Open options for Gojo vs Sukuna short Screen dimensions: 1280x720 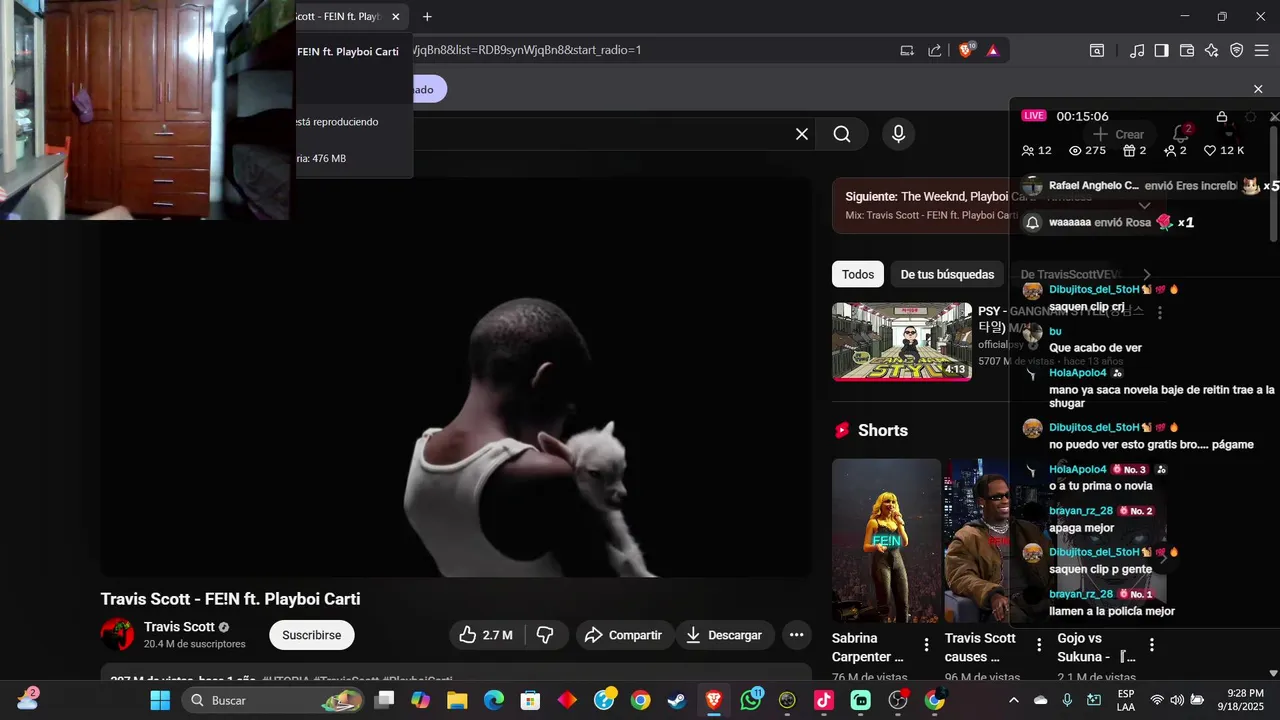pos(1152,645)
